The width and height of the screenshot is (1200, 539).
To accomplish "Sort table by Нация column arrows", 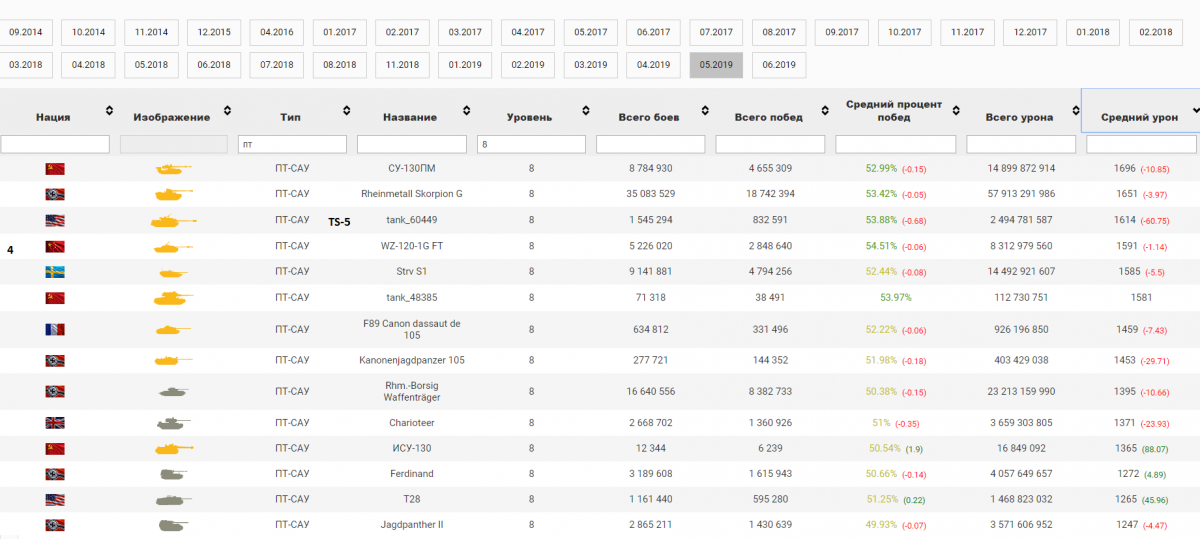I will coord(108,111).
